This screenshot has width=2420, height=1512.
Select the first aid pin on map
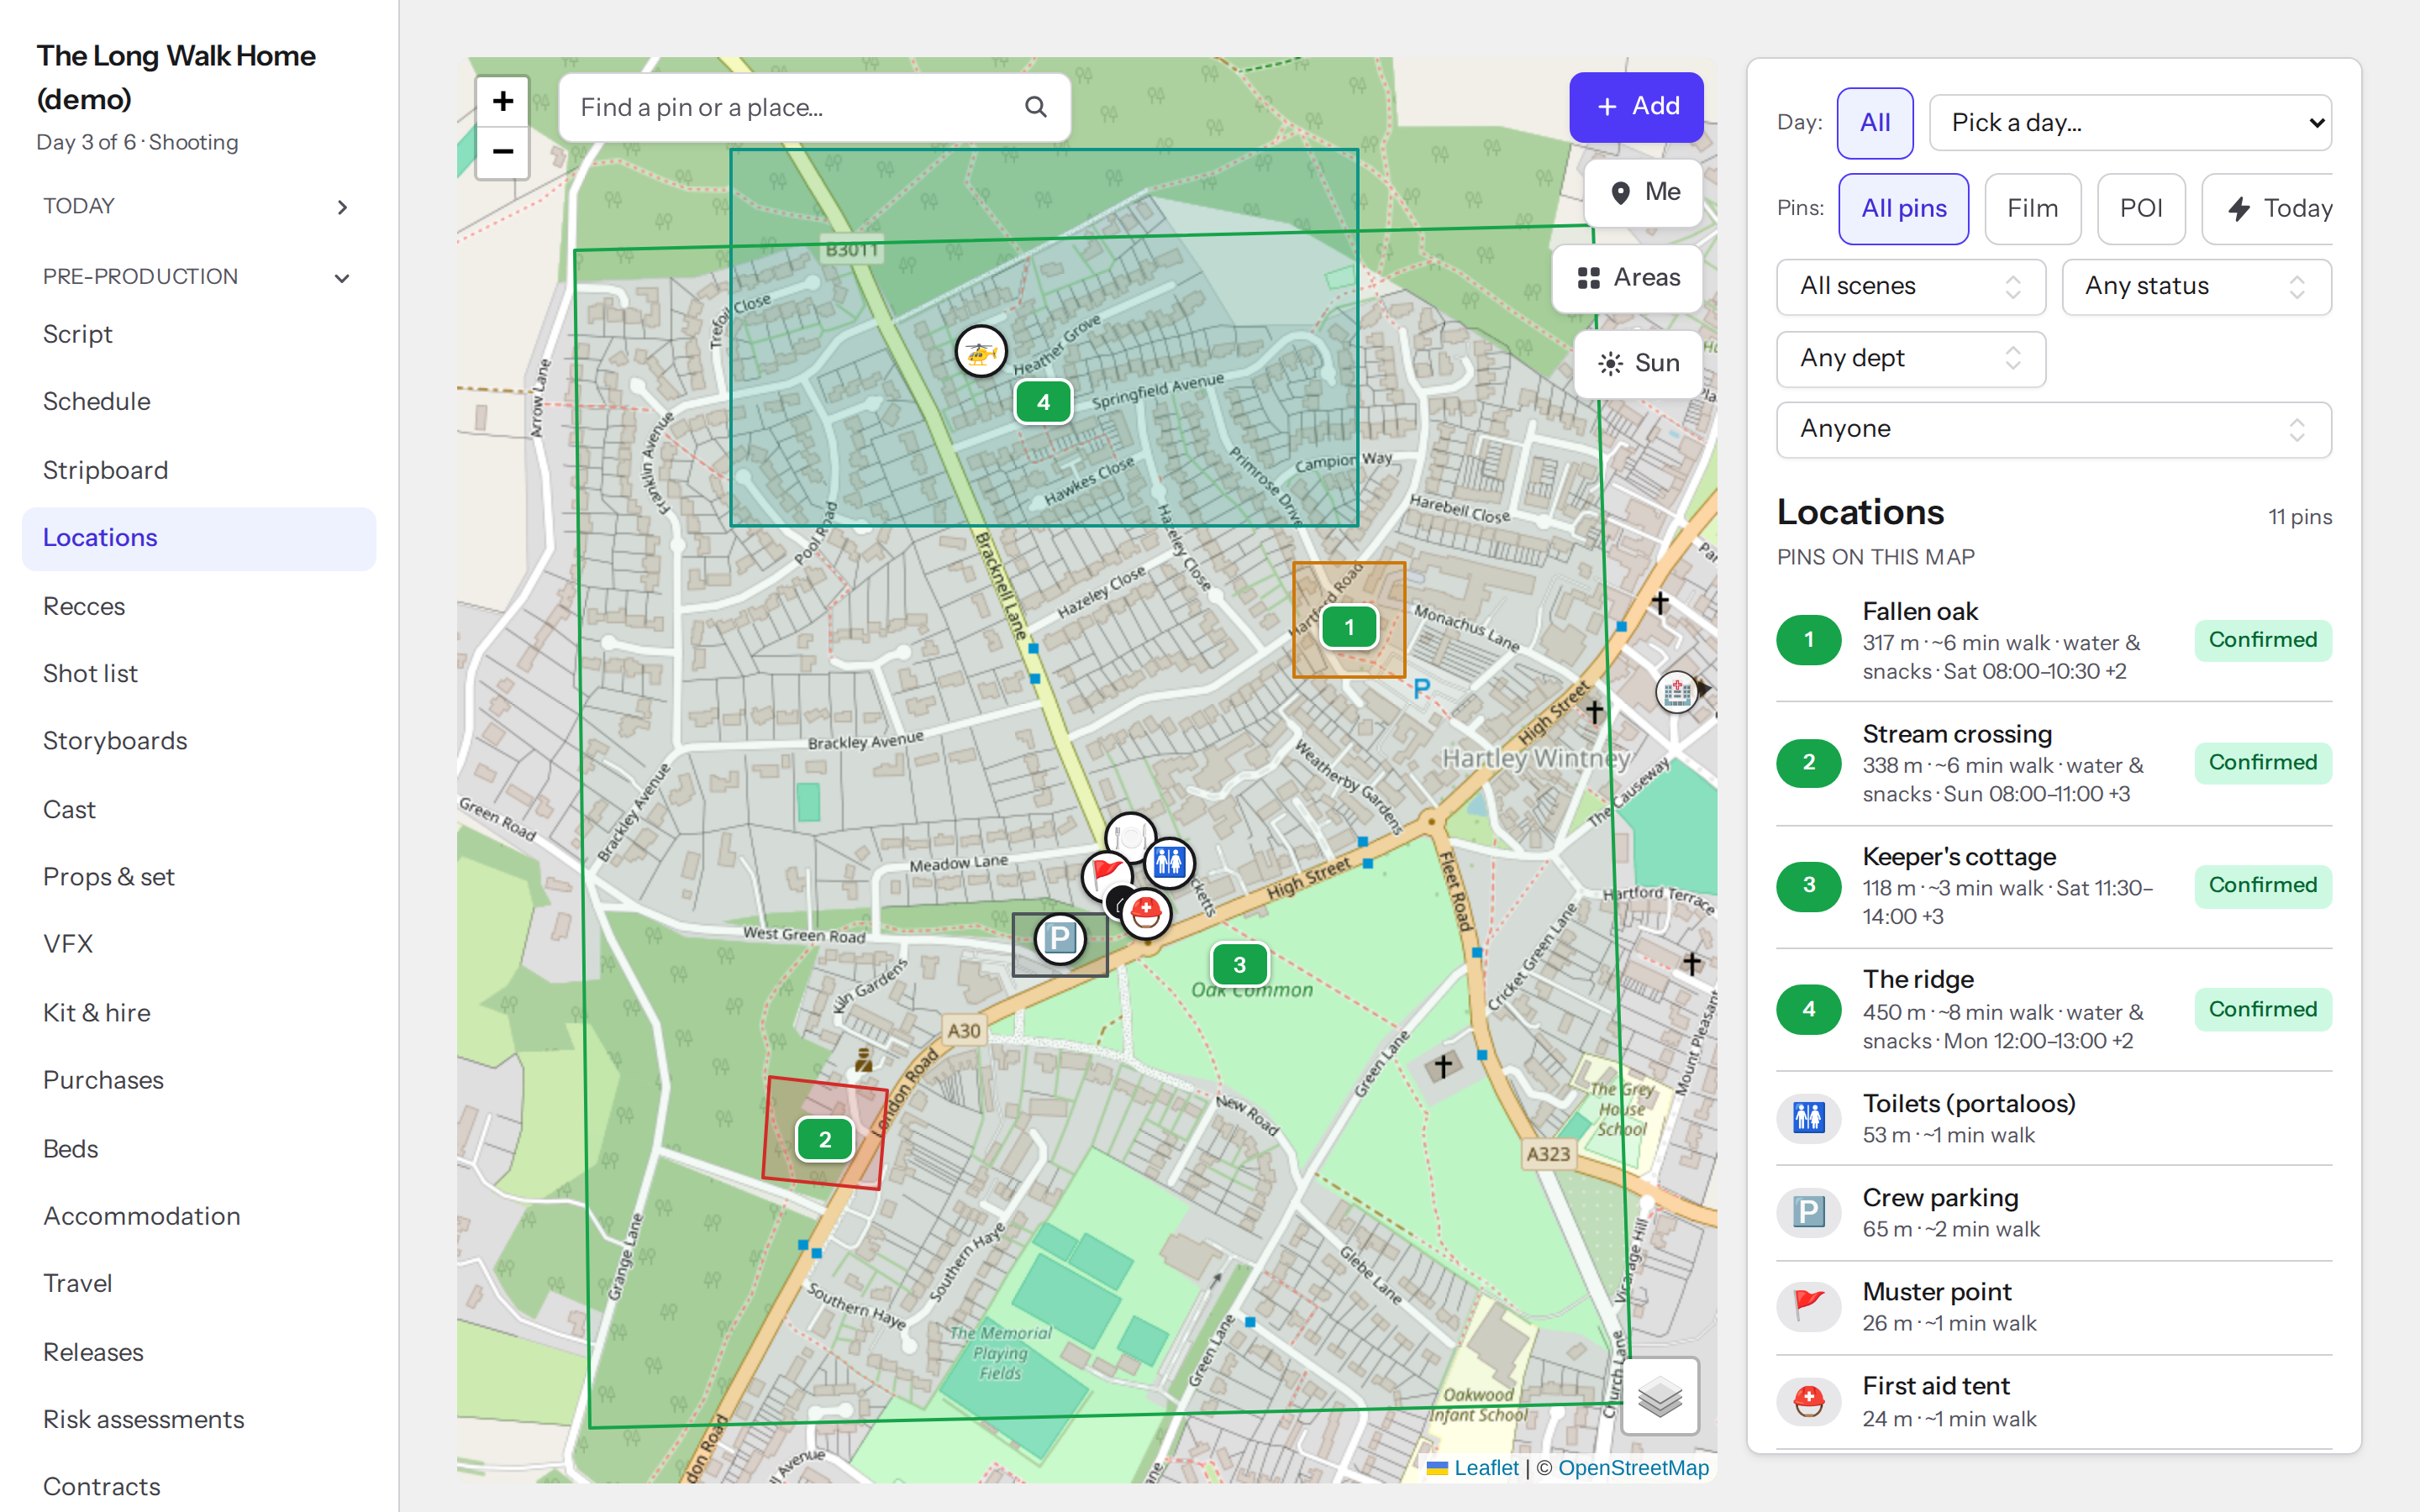pos(1146,912)
